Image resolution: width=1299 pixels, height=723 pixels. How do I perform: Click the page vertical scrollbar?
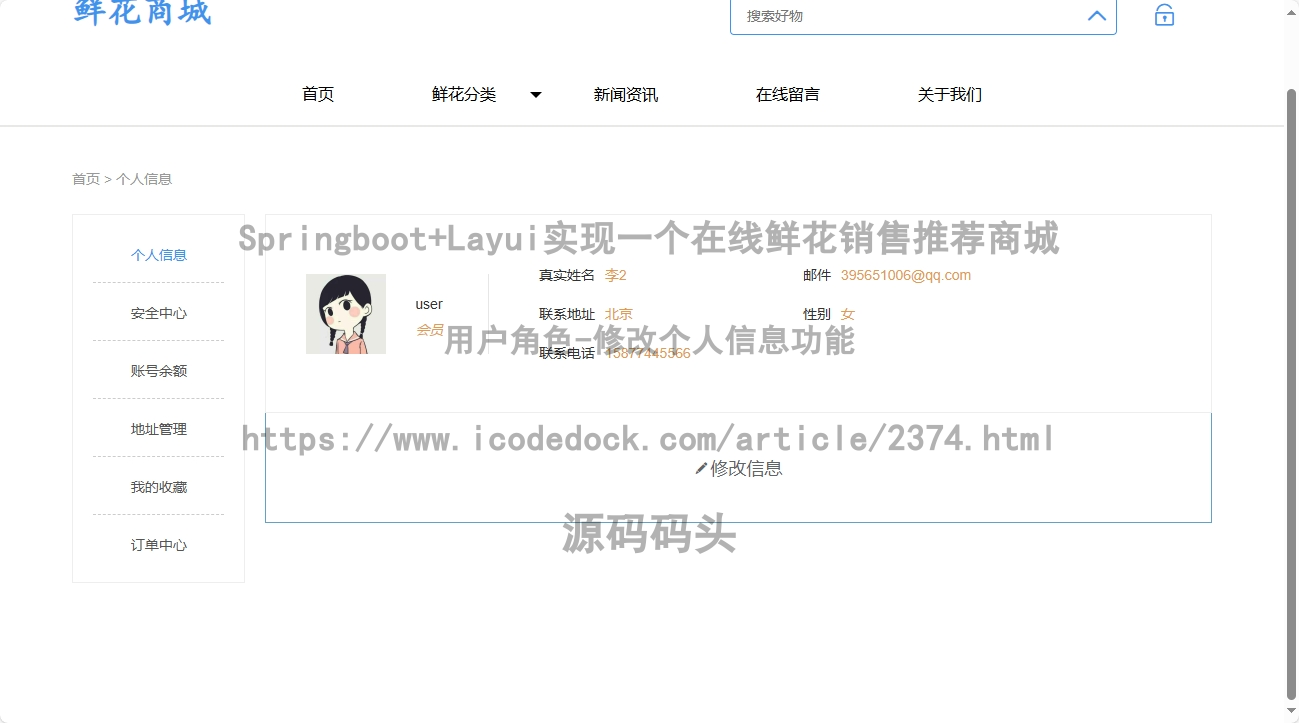click(1291, 395)
